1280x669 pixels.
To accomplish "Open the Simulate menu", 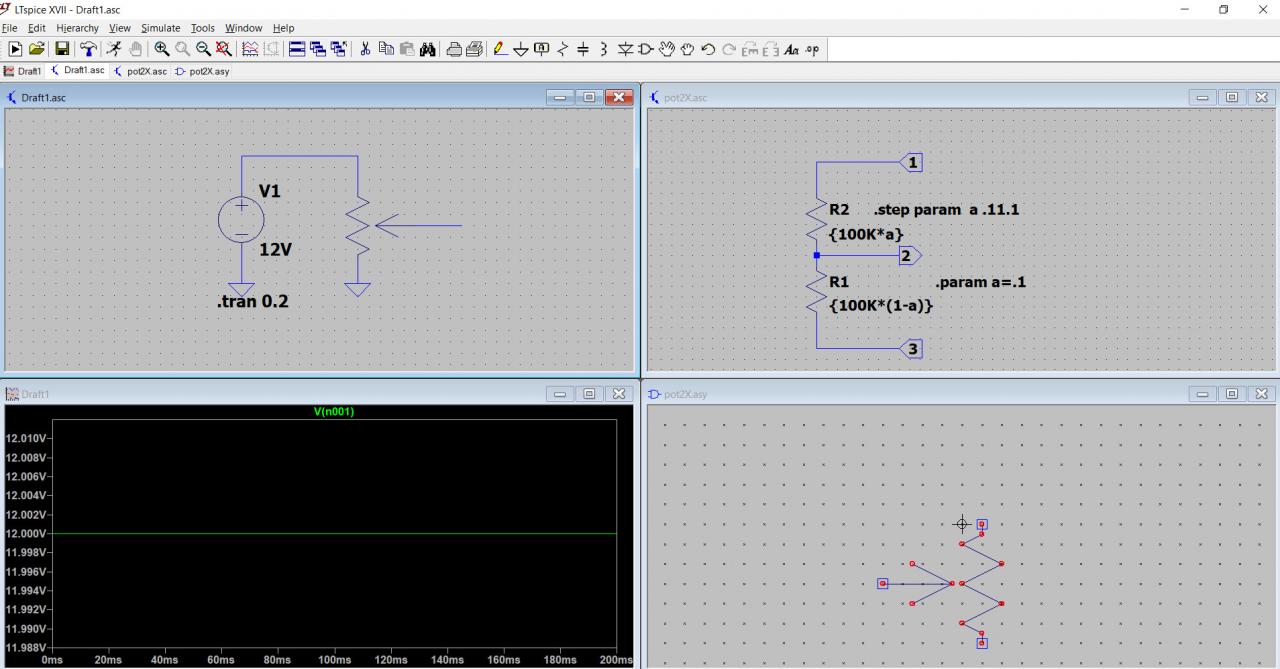I will (x=160, y=28).
